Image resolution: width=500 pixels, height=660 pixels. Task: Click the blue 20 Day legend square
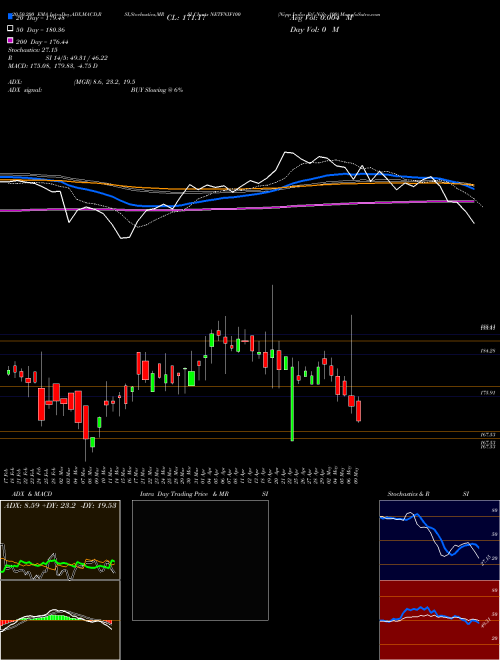(x=11, y=17)
